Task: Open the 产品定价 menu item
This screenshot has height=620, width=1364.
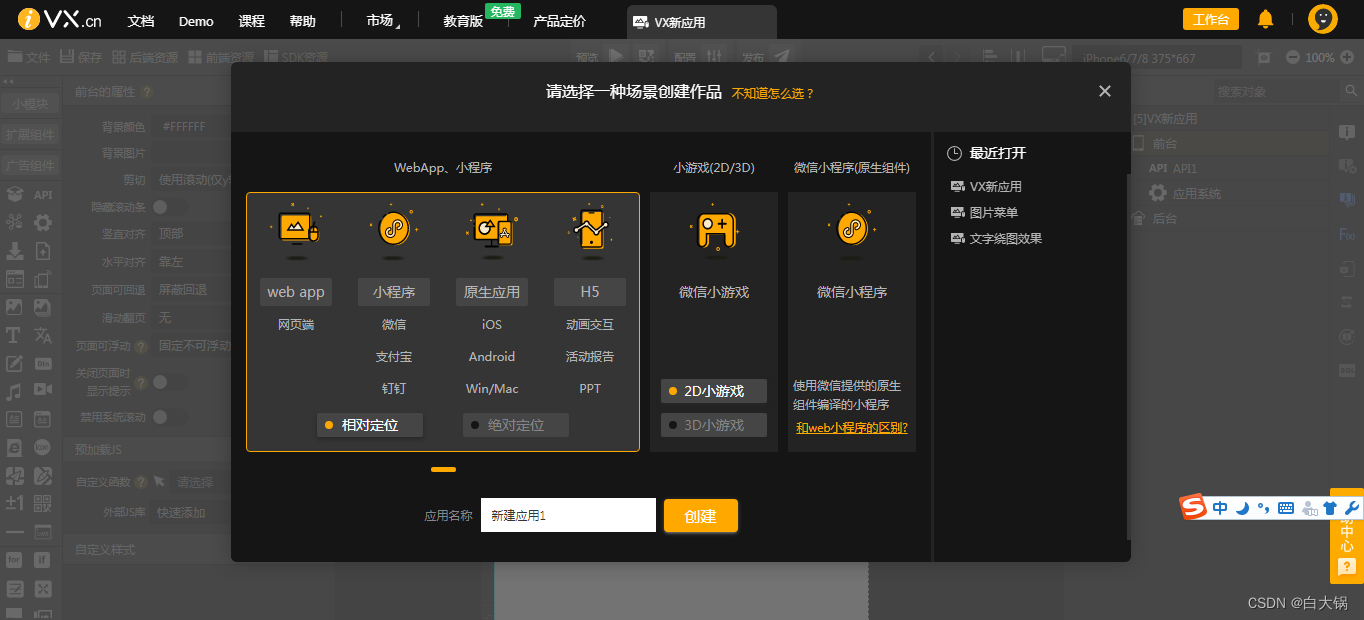Action: [560, 21]
